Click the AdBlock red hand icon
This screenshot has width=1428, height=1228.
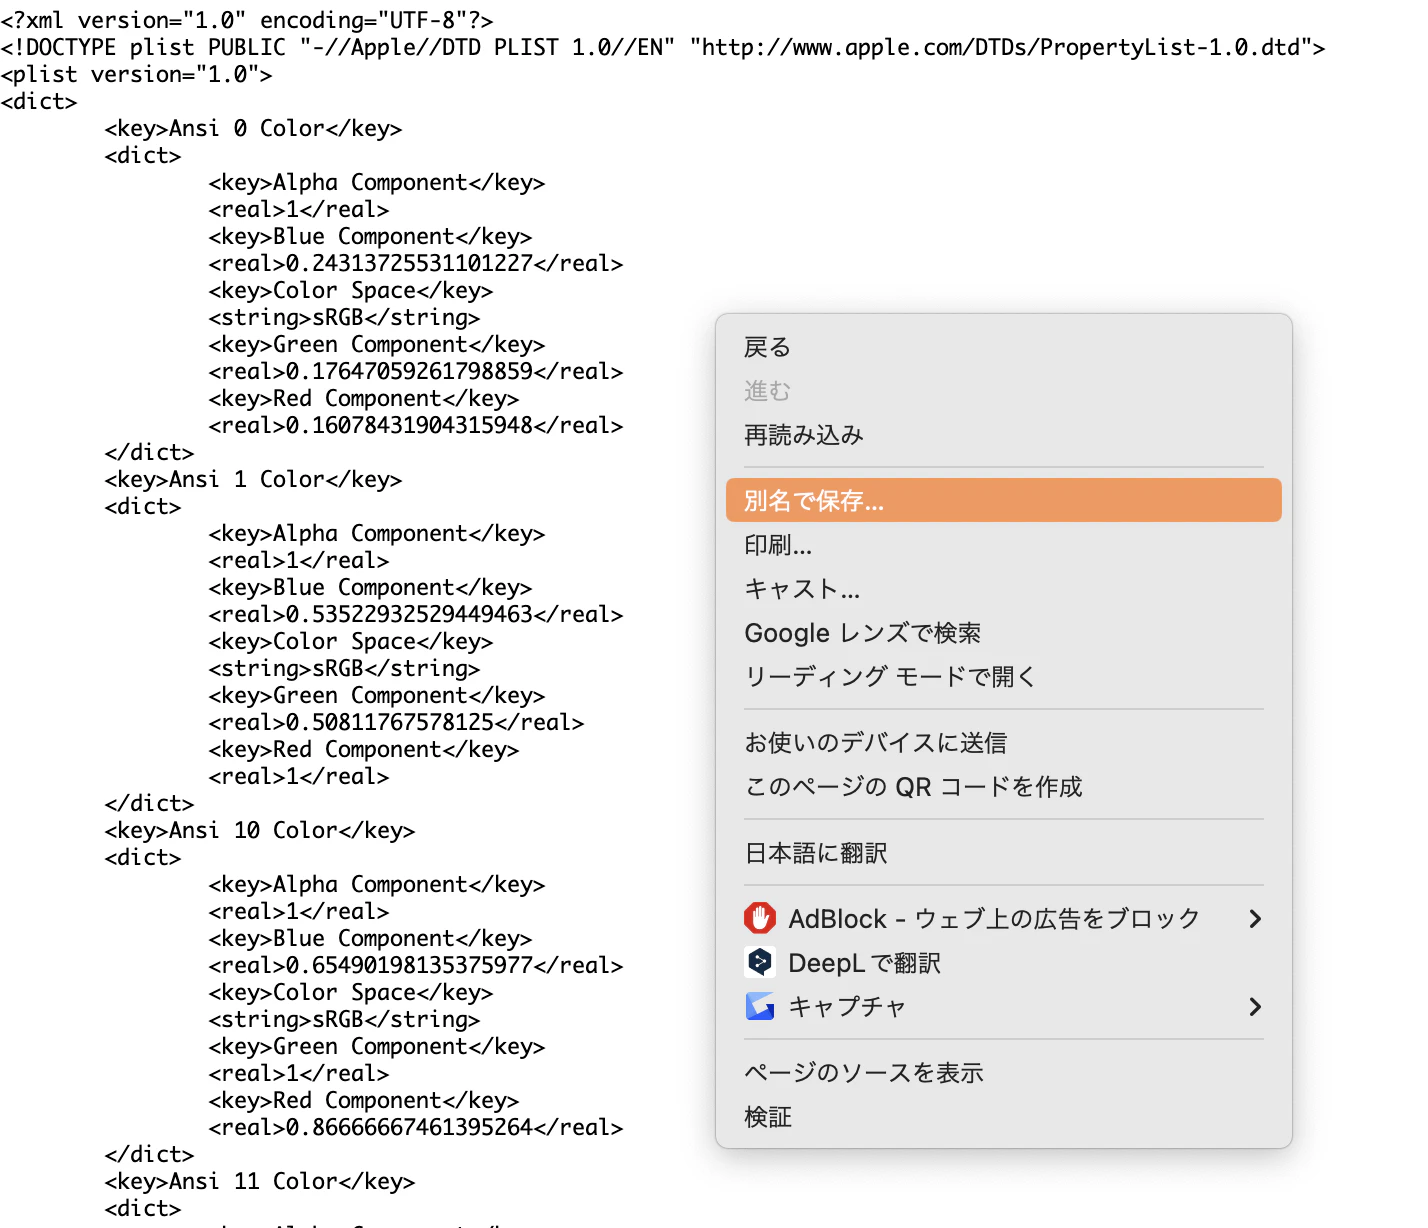[x=760, y=918]
